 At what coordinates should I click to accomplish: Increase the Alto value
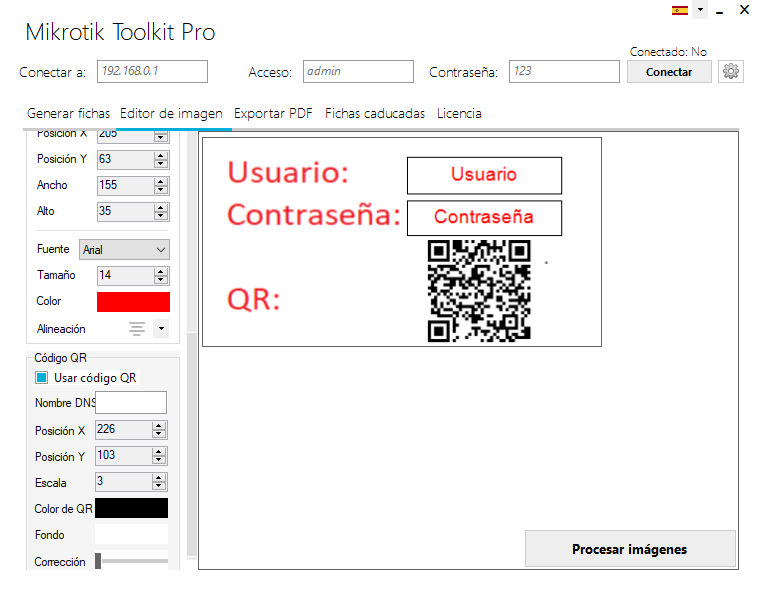(161, 208)
